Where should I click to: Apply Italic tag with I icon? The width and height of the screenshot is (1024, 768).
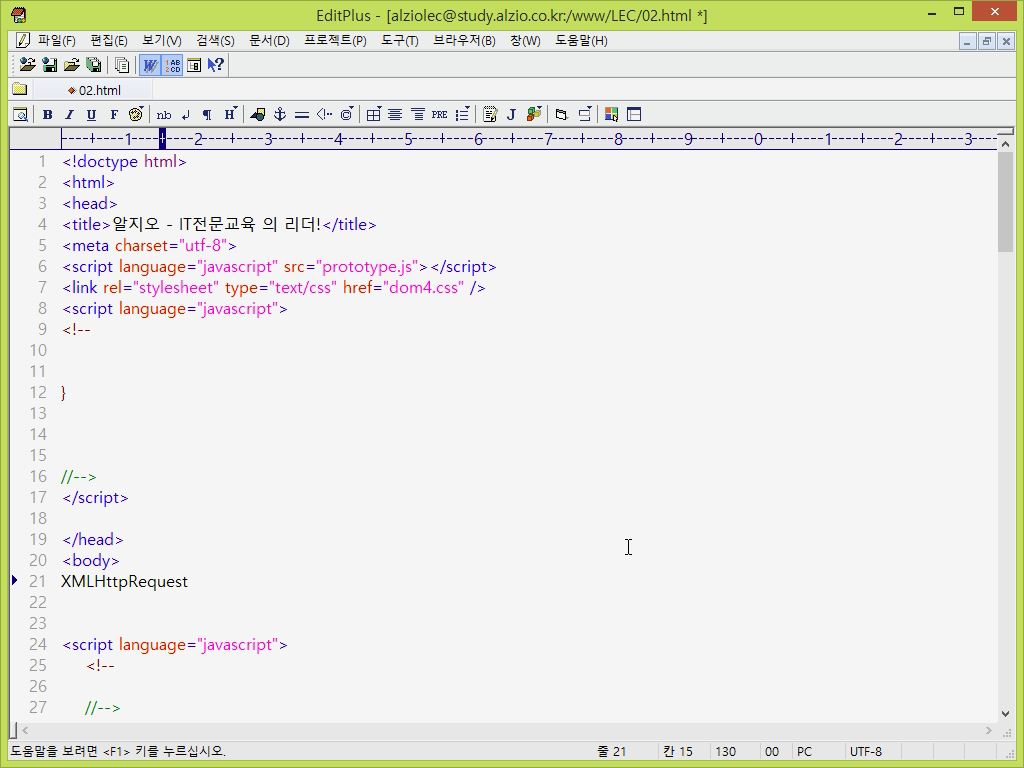pyautogui.click(x=69, y=114)
